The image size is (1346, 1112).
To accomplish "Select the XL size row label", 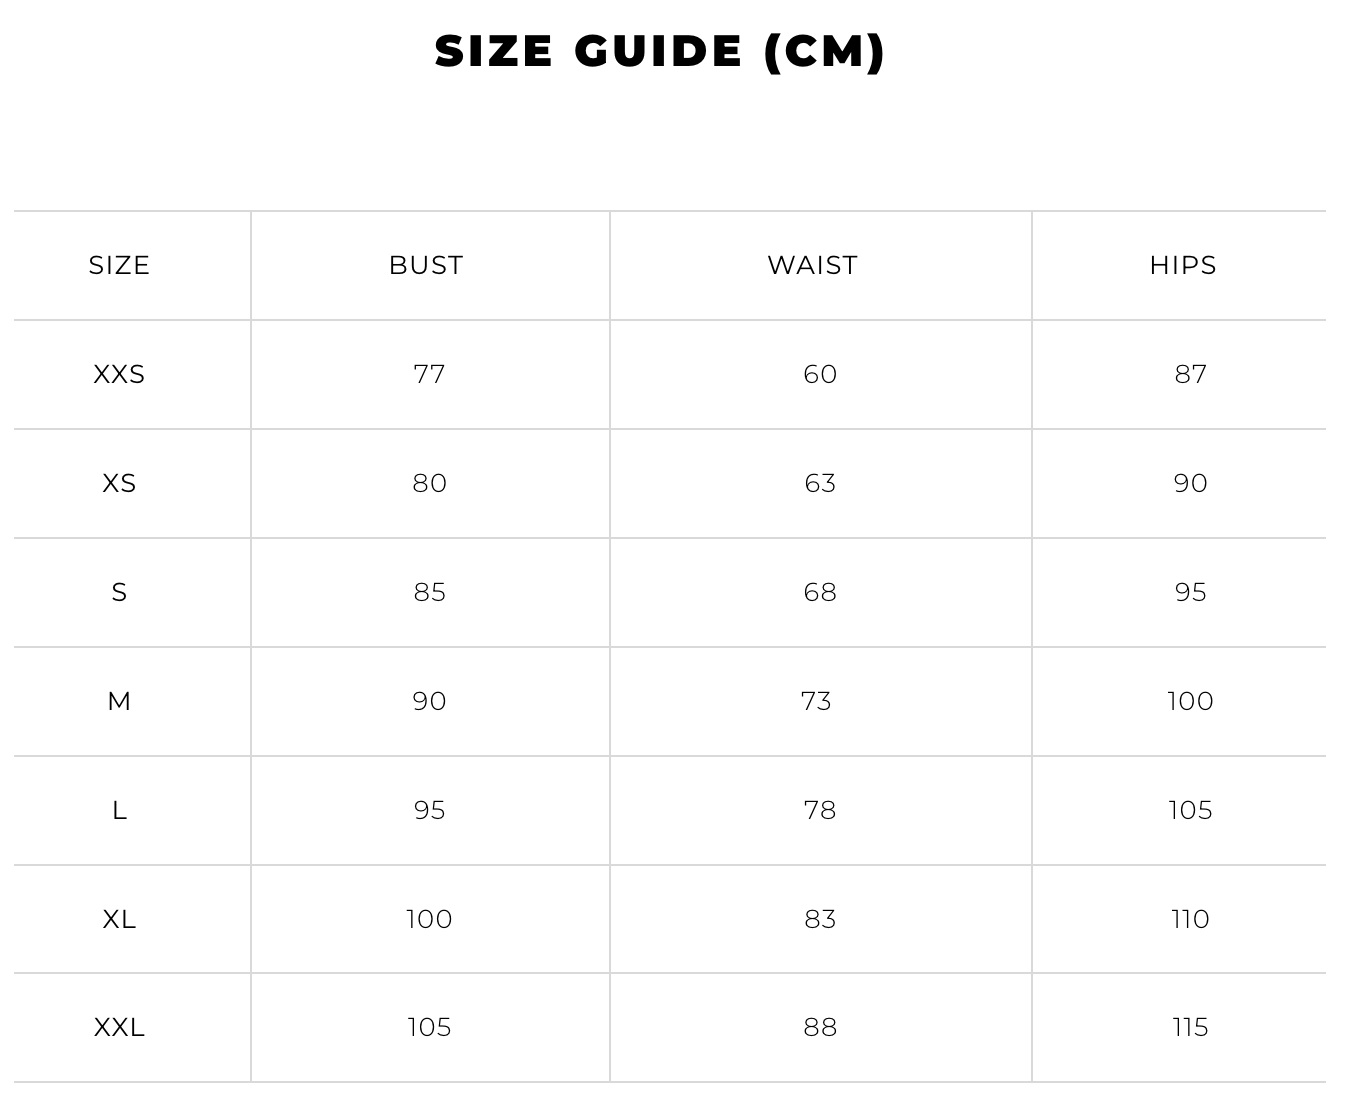I will point(119,919).
